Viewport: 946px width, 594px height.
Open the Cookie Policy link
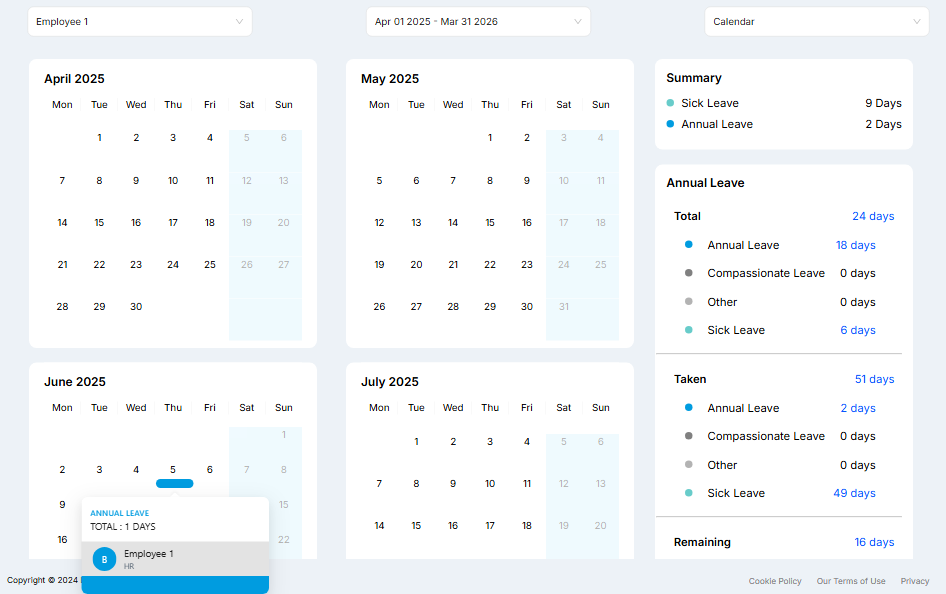point(775,581)
